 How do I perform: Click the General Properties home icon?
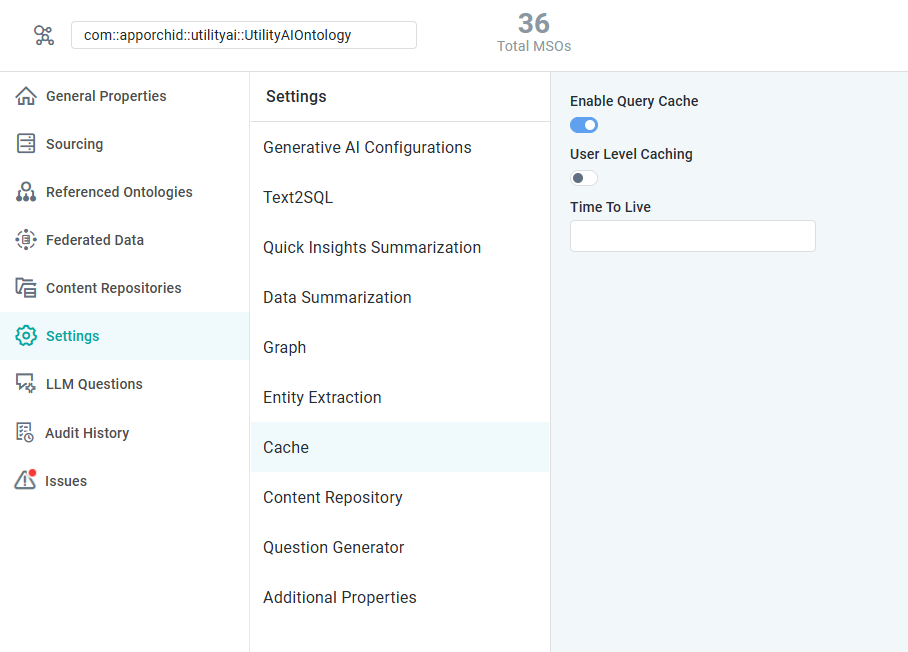[x=26, y=96]
